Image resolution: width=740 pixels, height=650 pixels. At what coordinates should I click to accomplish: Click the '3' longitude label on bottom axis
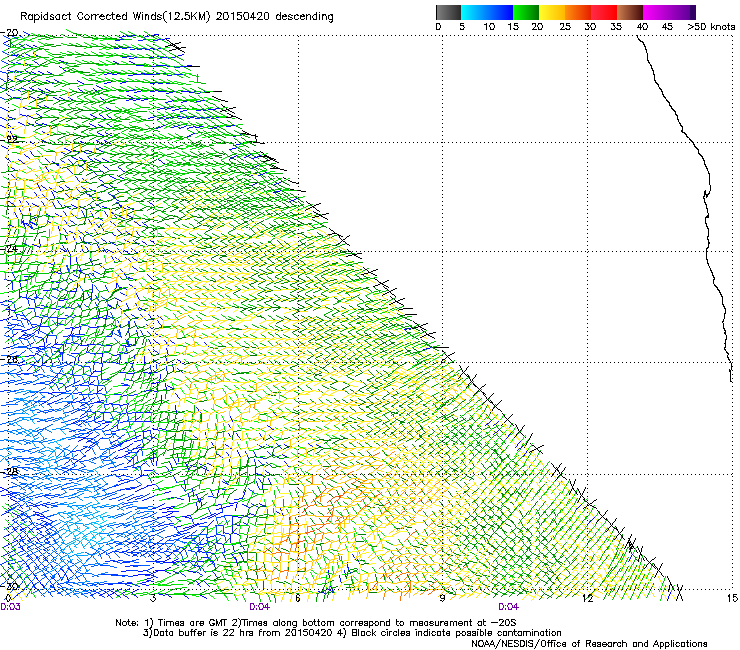coord(153,598)
